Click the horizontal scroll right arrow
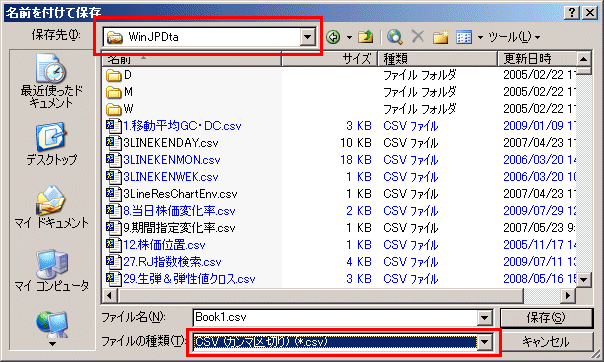 coord(567,295)
